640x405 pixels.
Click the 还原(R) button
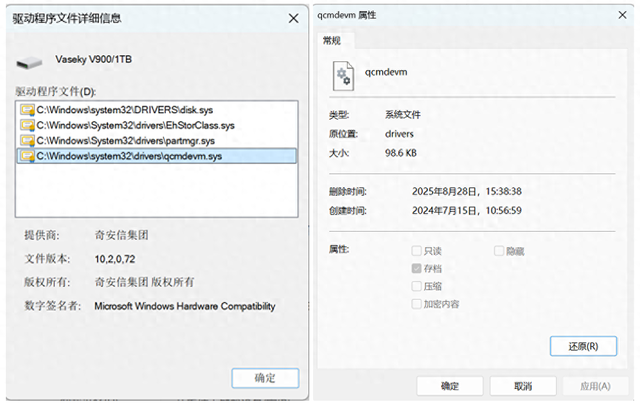click(x=582, y=345)
